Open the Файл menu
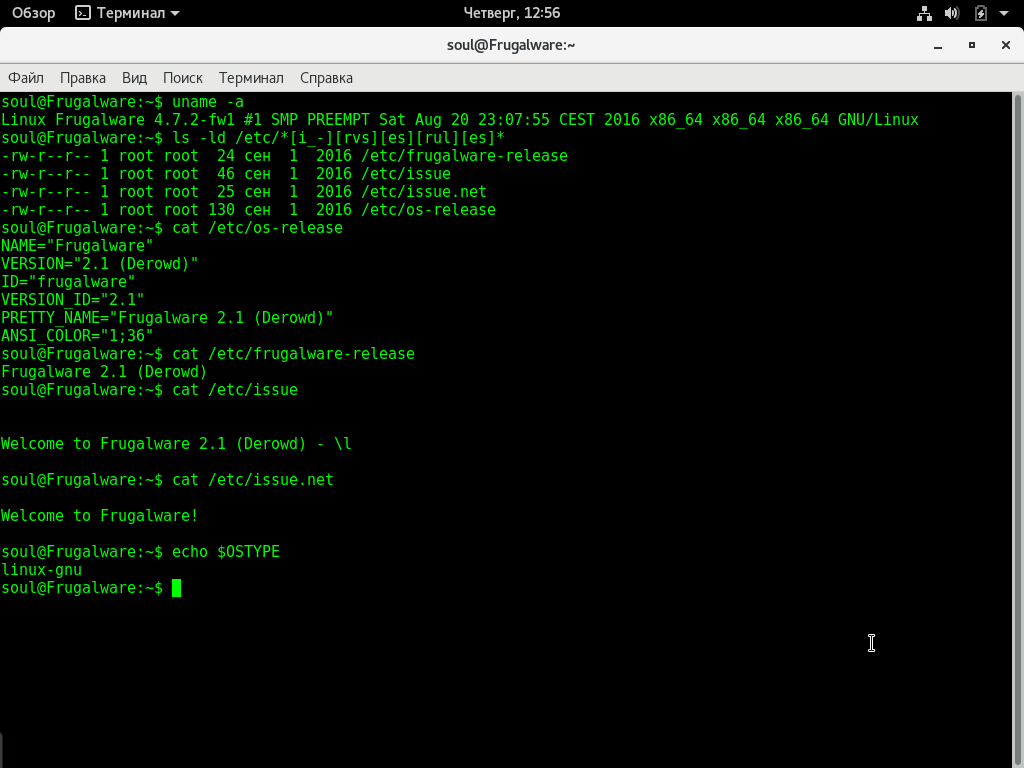Image resolution: width=1024 pixels, height=768 pixels. [26, 78]
